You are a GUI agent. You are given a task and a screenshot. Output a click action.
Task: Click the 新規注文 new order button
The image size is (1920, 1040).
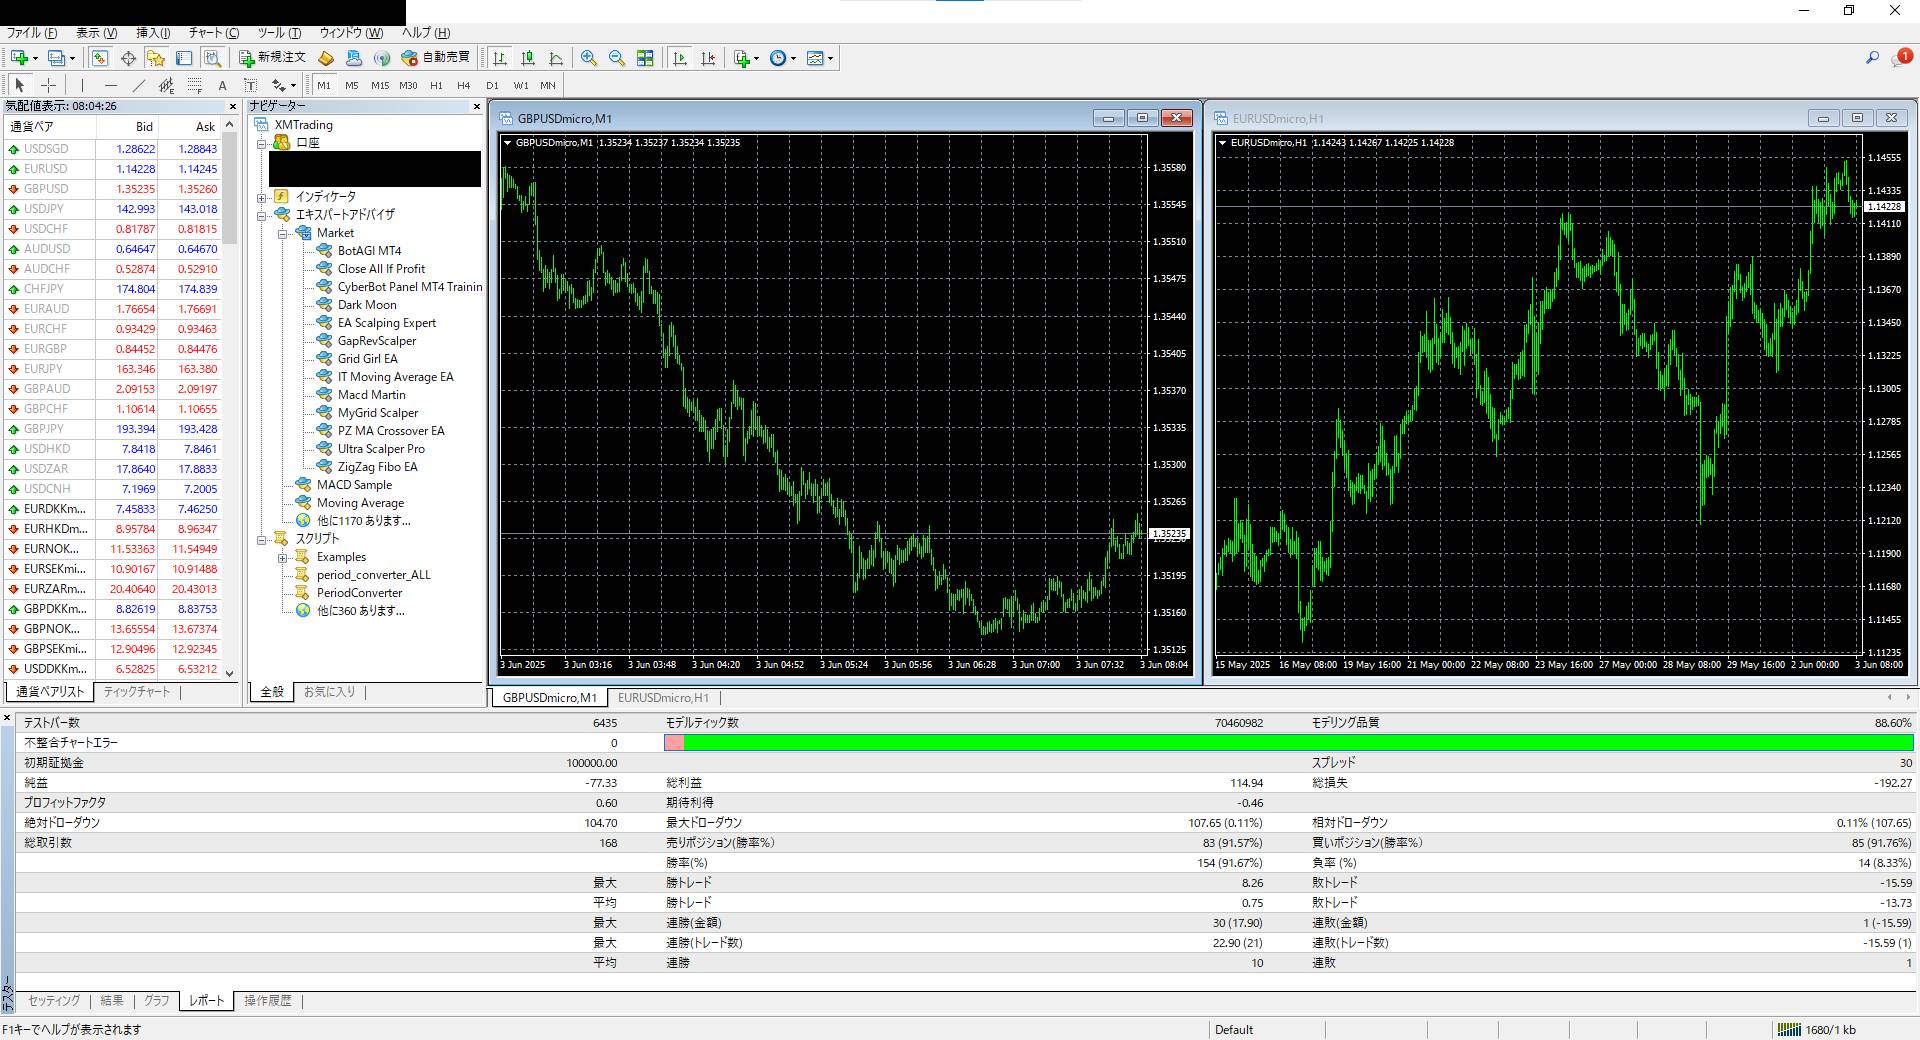pyautogui.click(x=272, y=58)
